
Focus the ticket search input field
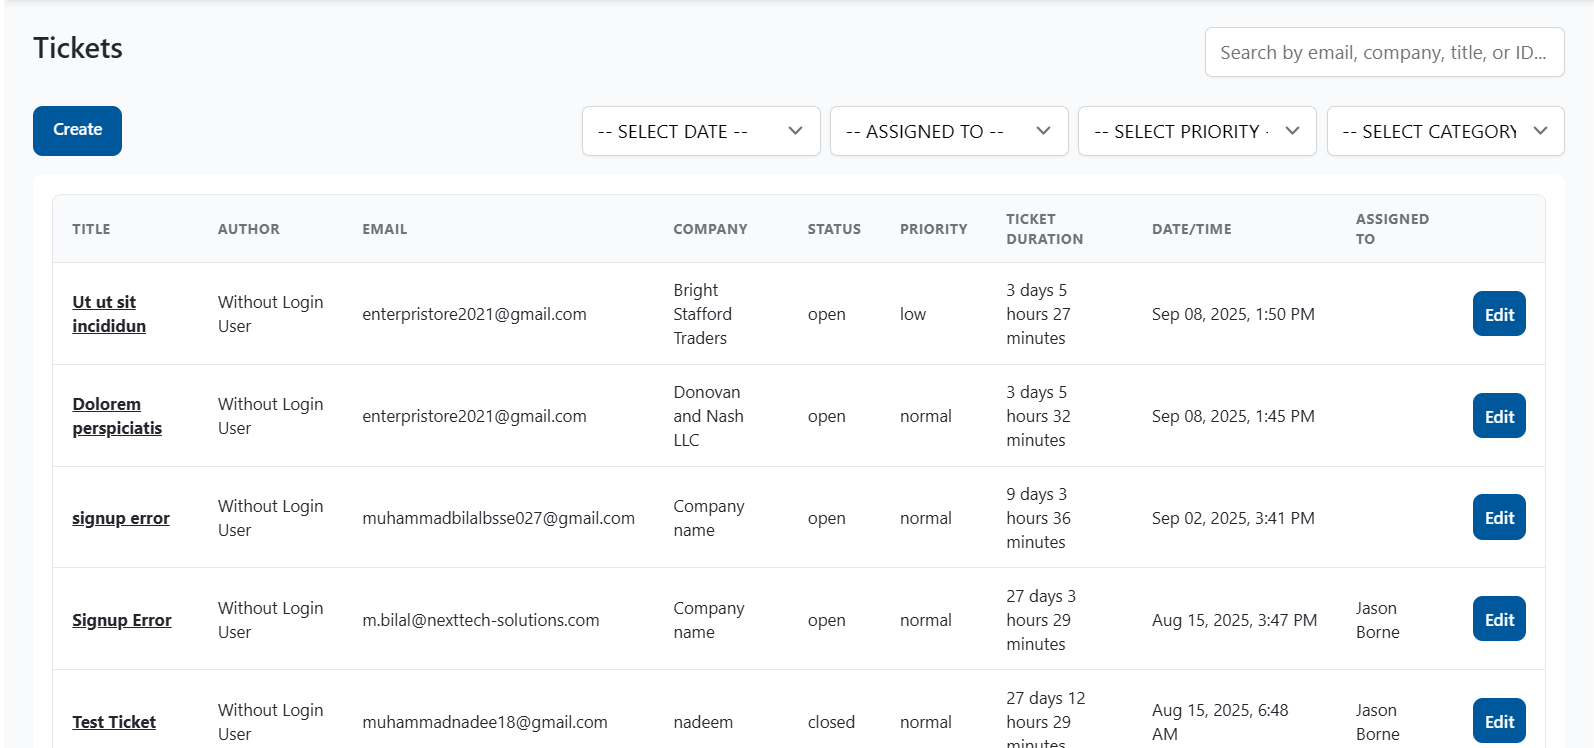(x=1383, y=52)
